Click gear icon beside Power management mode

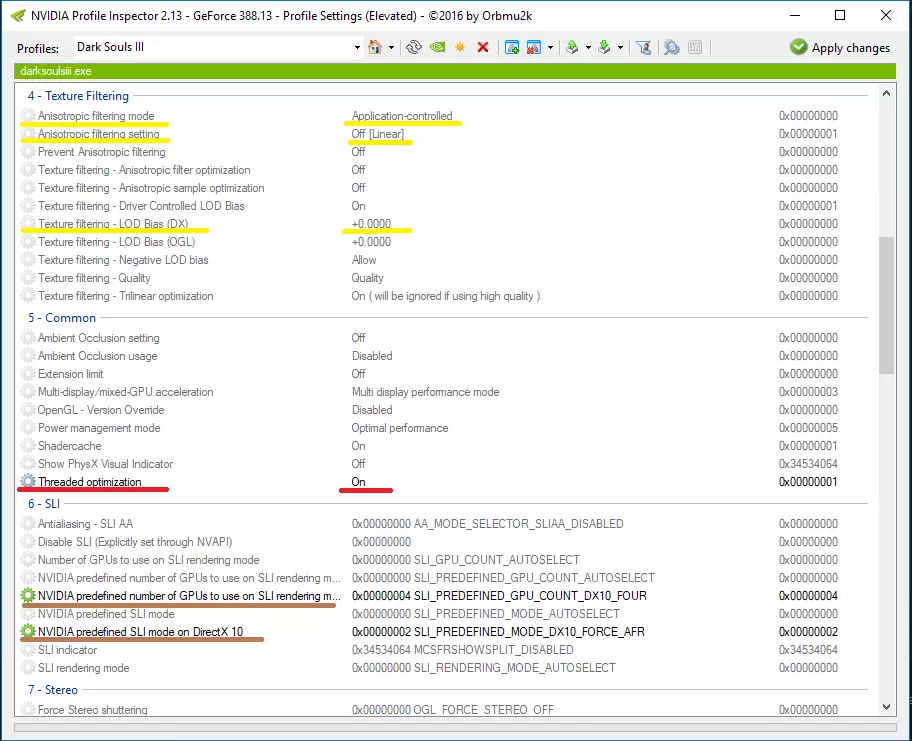pos(28,428)
